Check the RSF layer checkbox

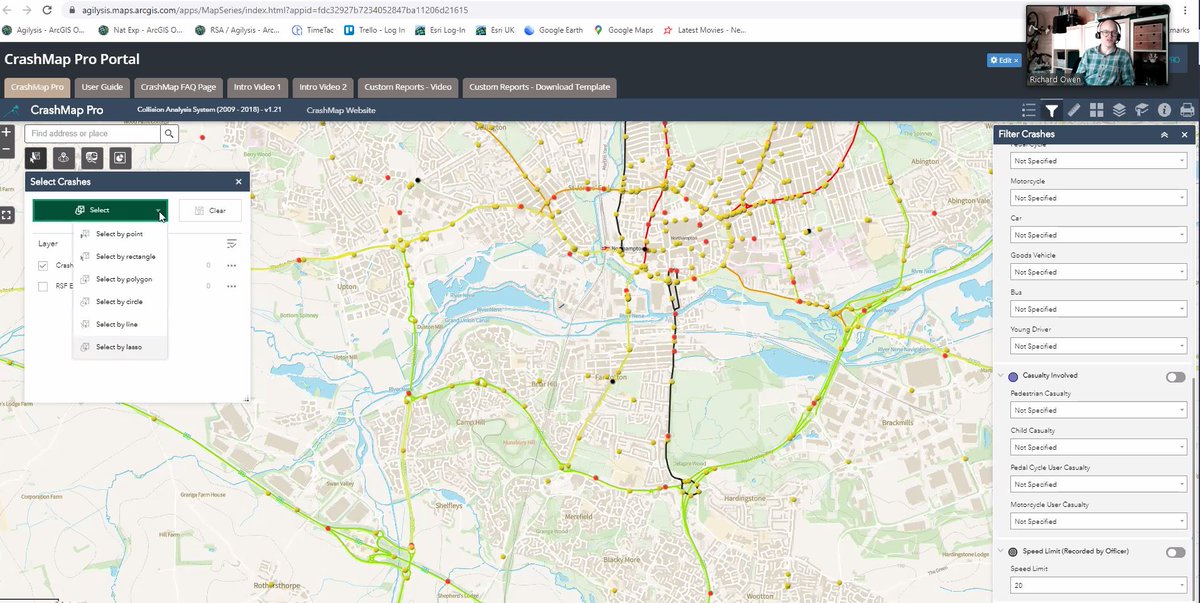tap(43, 286)
